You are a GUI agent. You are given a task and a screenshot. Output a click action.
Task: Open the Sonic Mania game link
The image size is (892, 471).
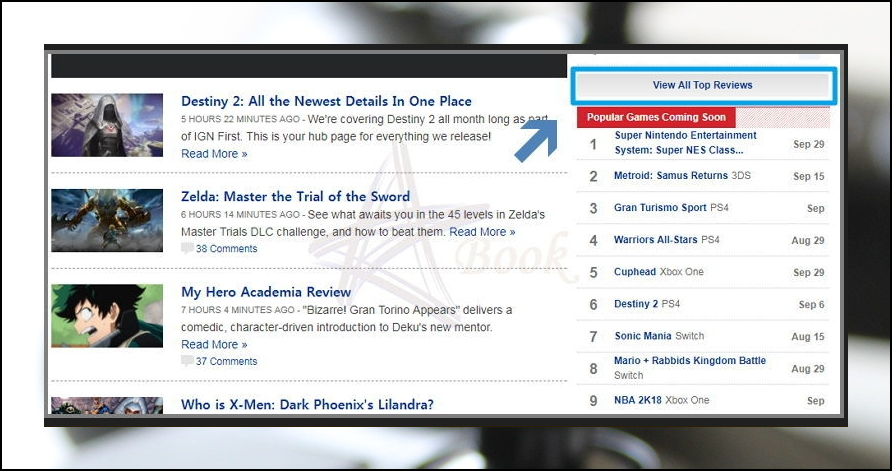click(x=643, y=336)
